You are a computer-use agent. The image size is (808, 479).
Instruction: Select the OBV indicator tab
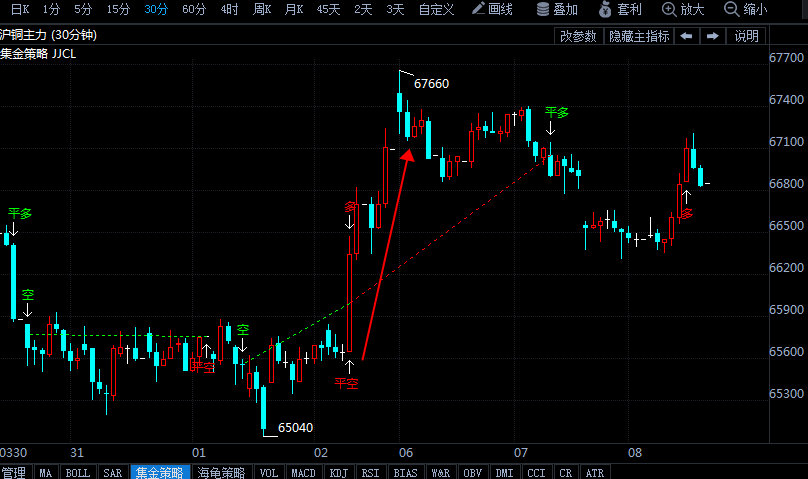[473, 472]
